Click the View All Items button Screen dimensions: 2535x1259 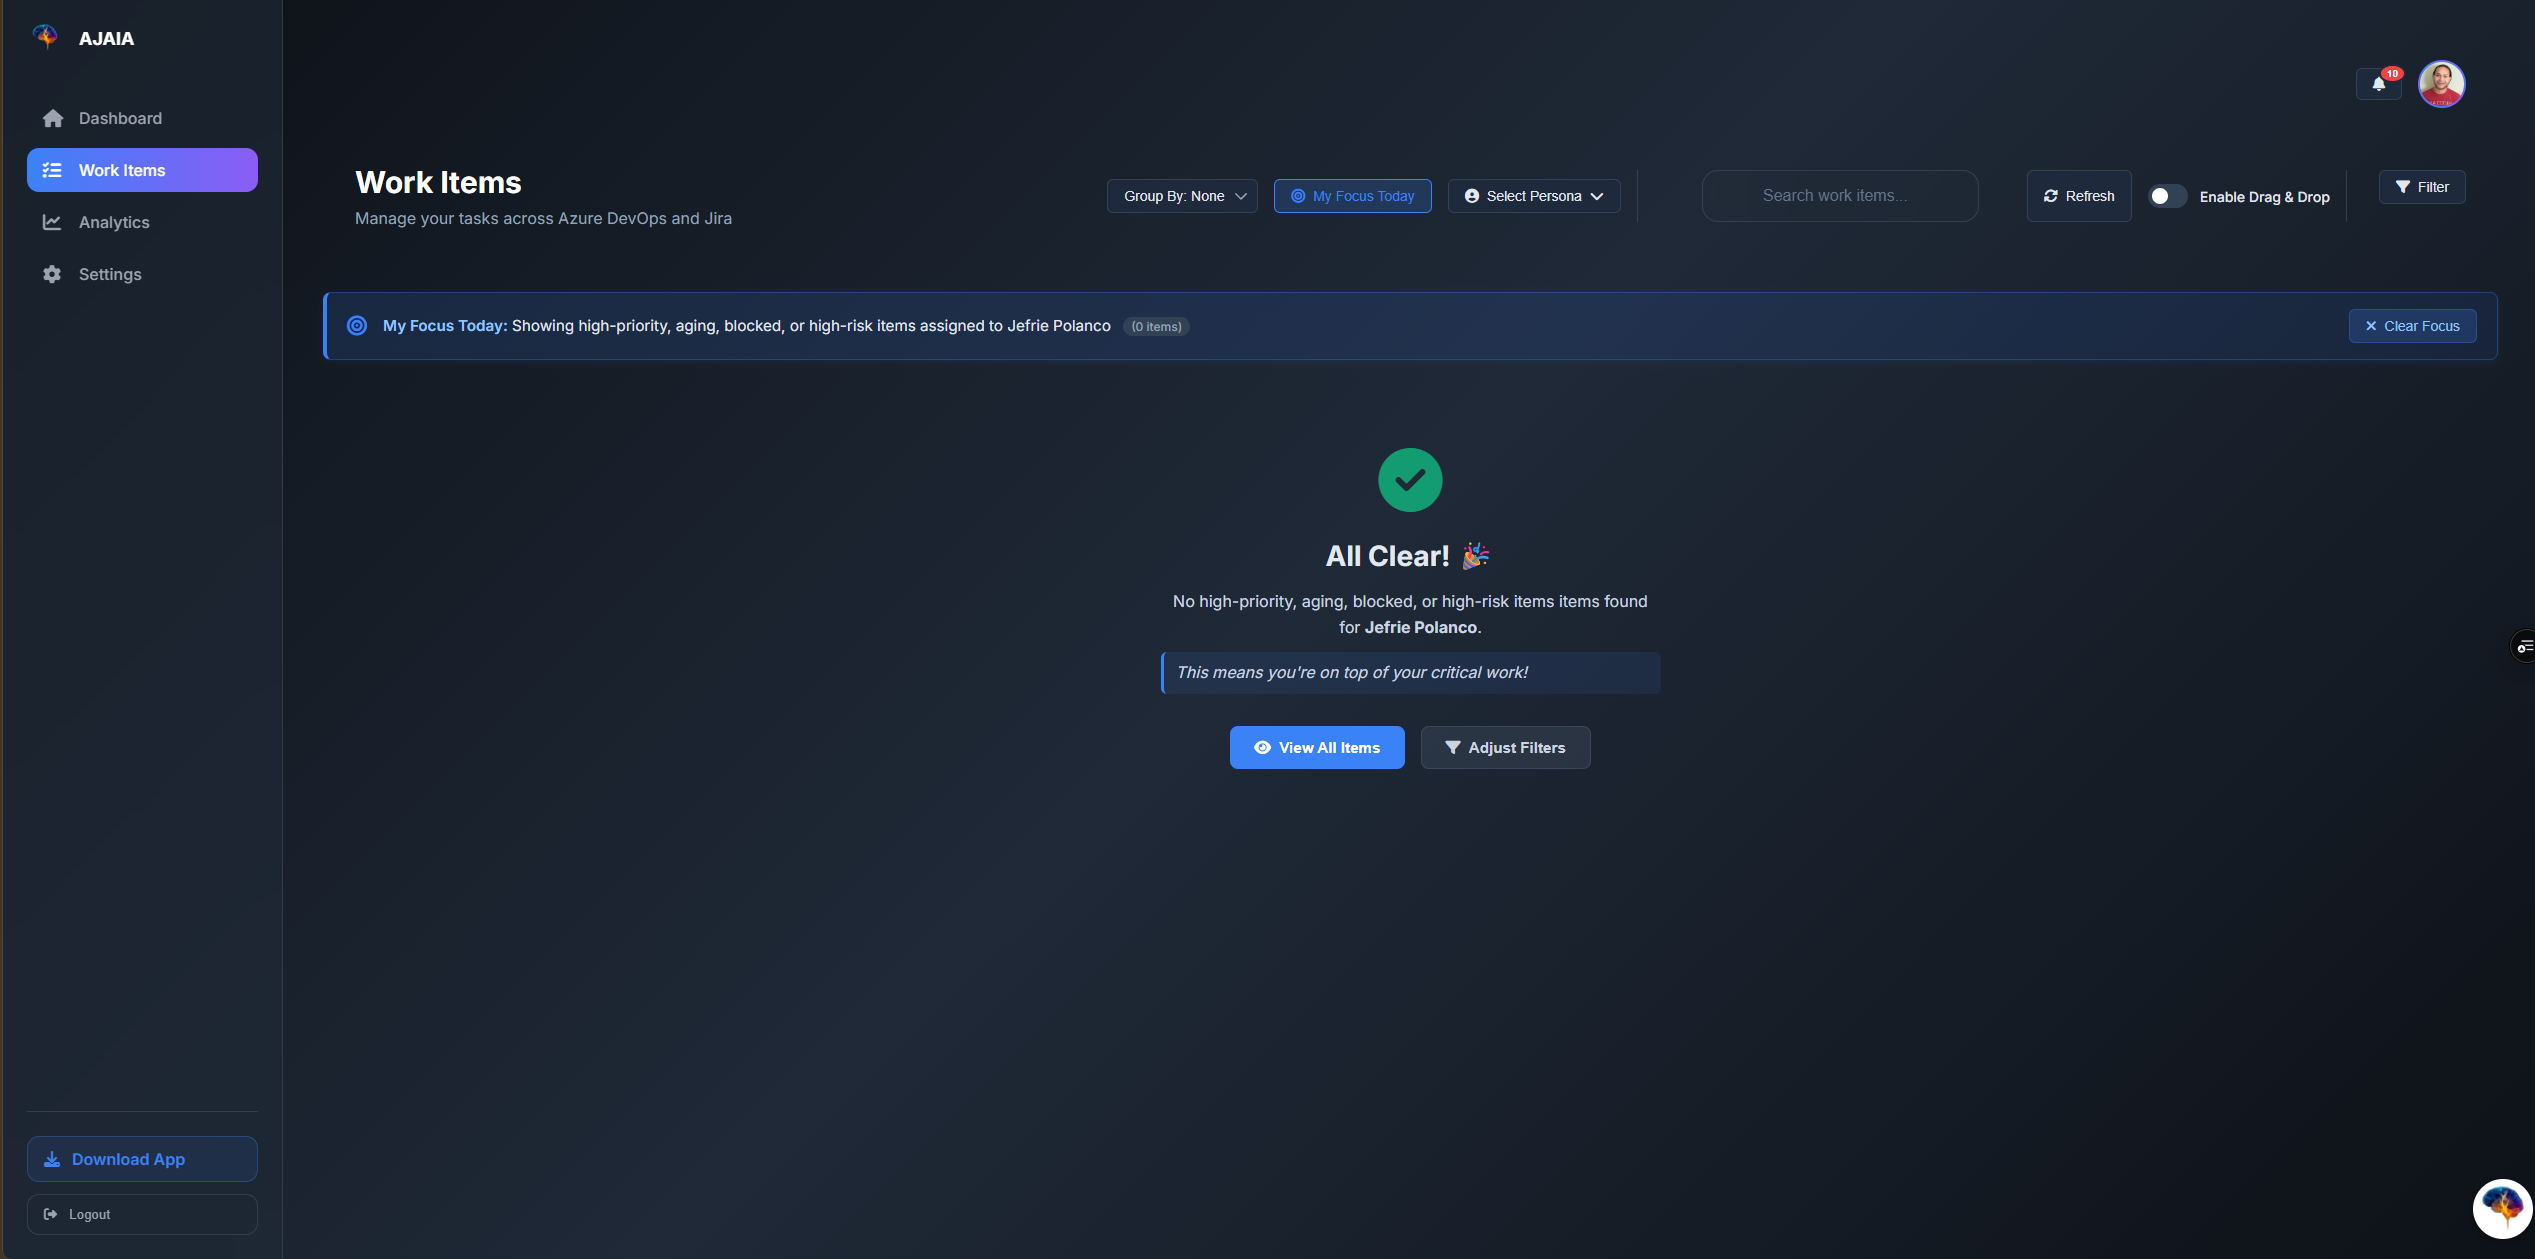[x=1317, y=747]
